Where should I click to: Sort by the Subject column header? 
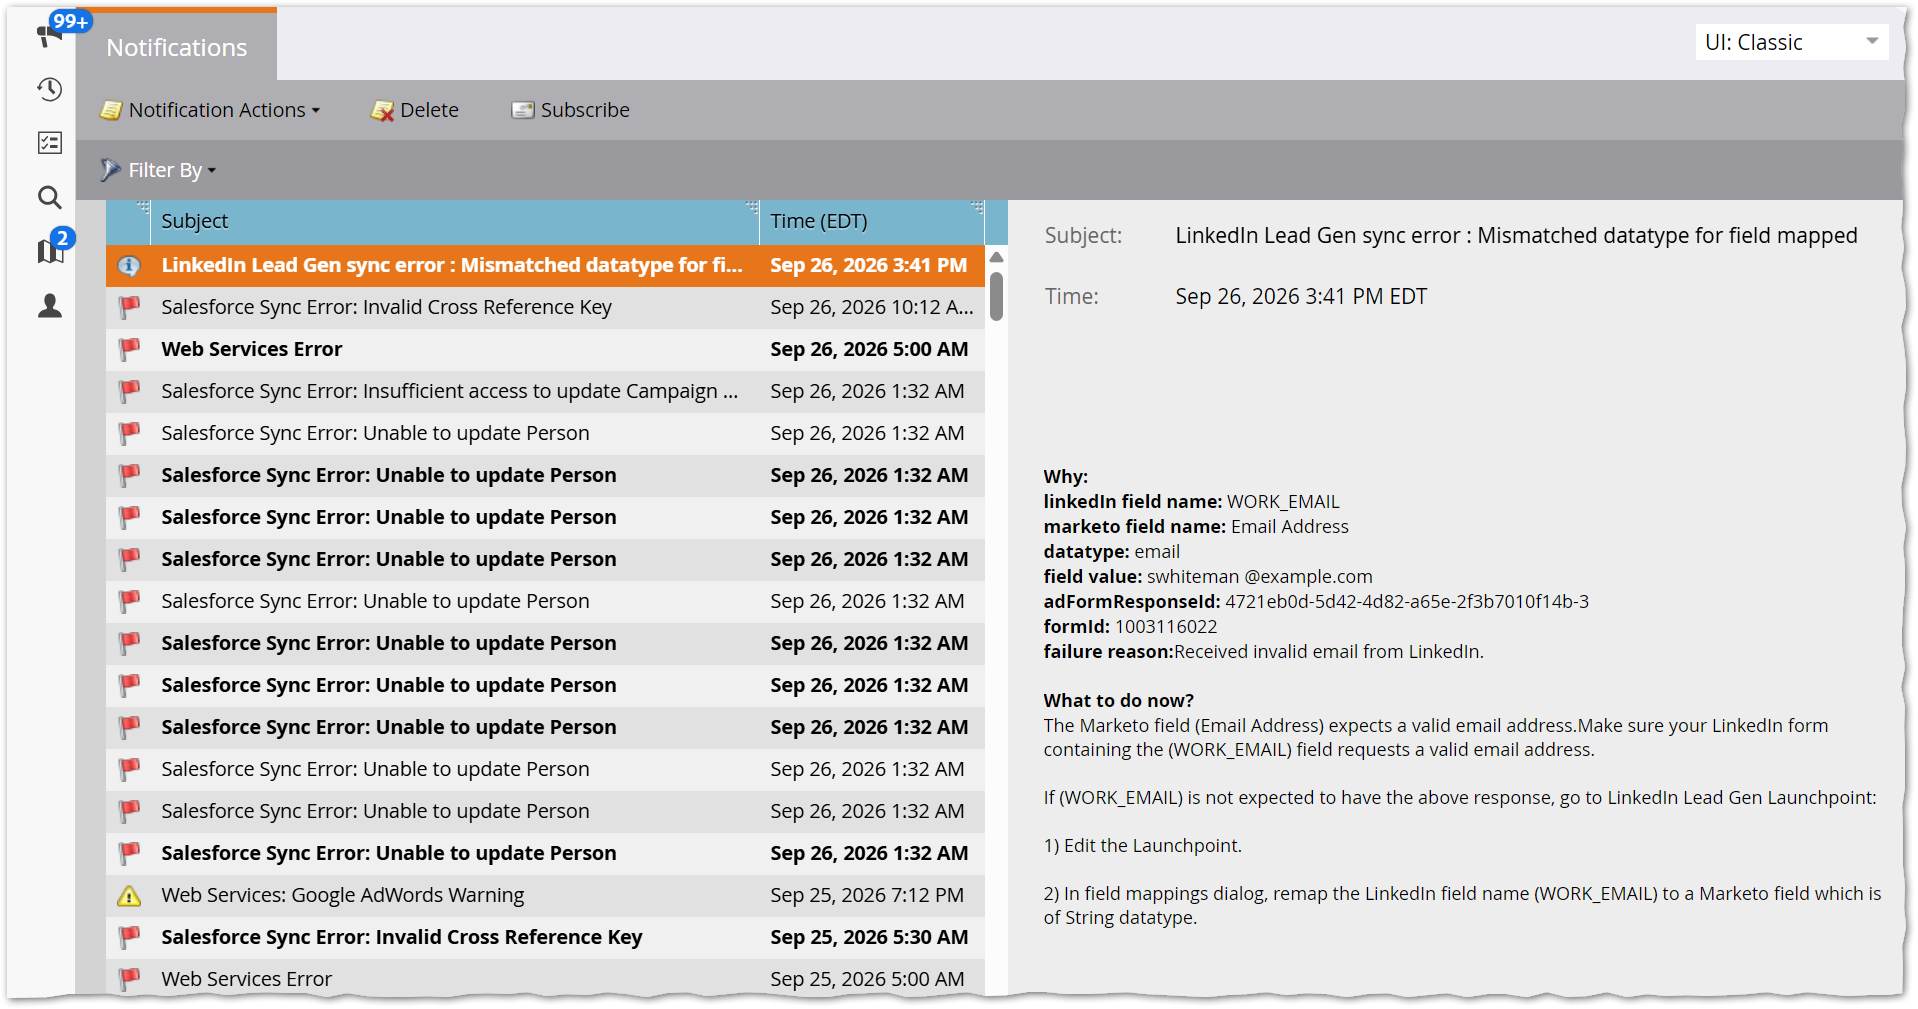click(454, 221)
